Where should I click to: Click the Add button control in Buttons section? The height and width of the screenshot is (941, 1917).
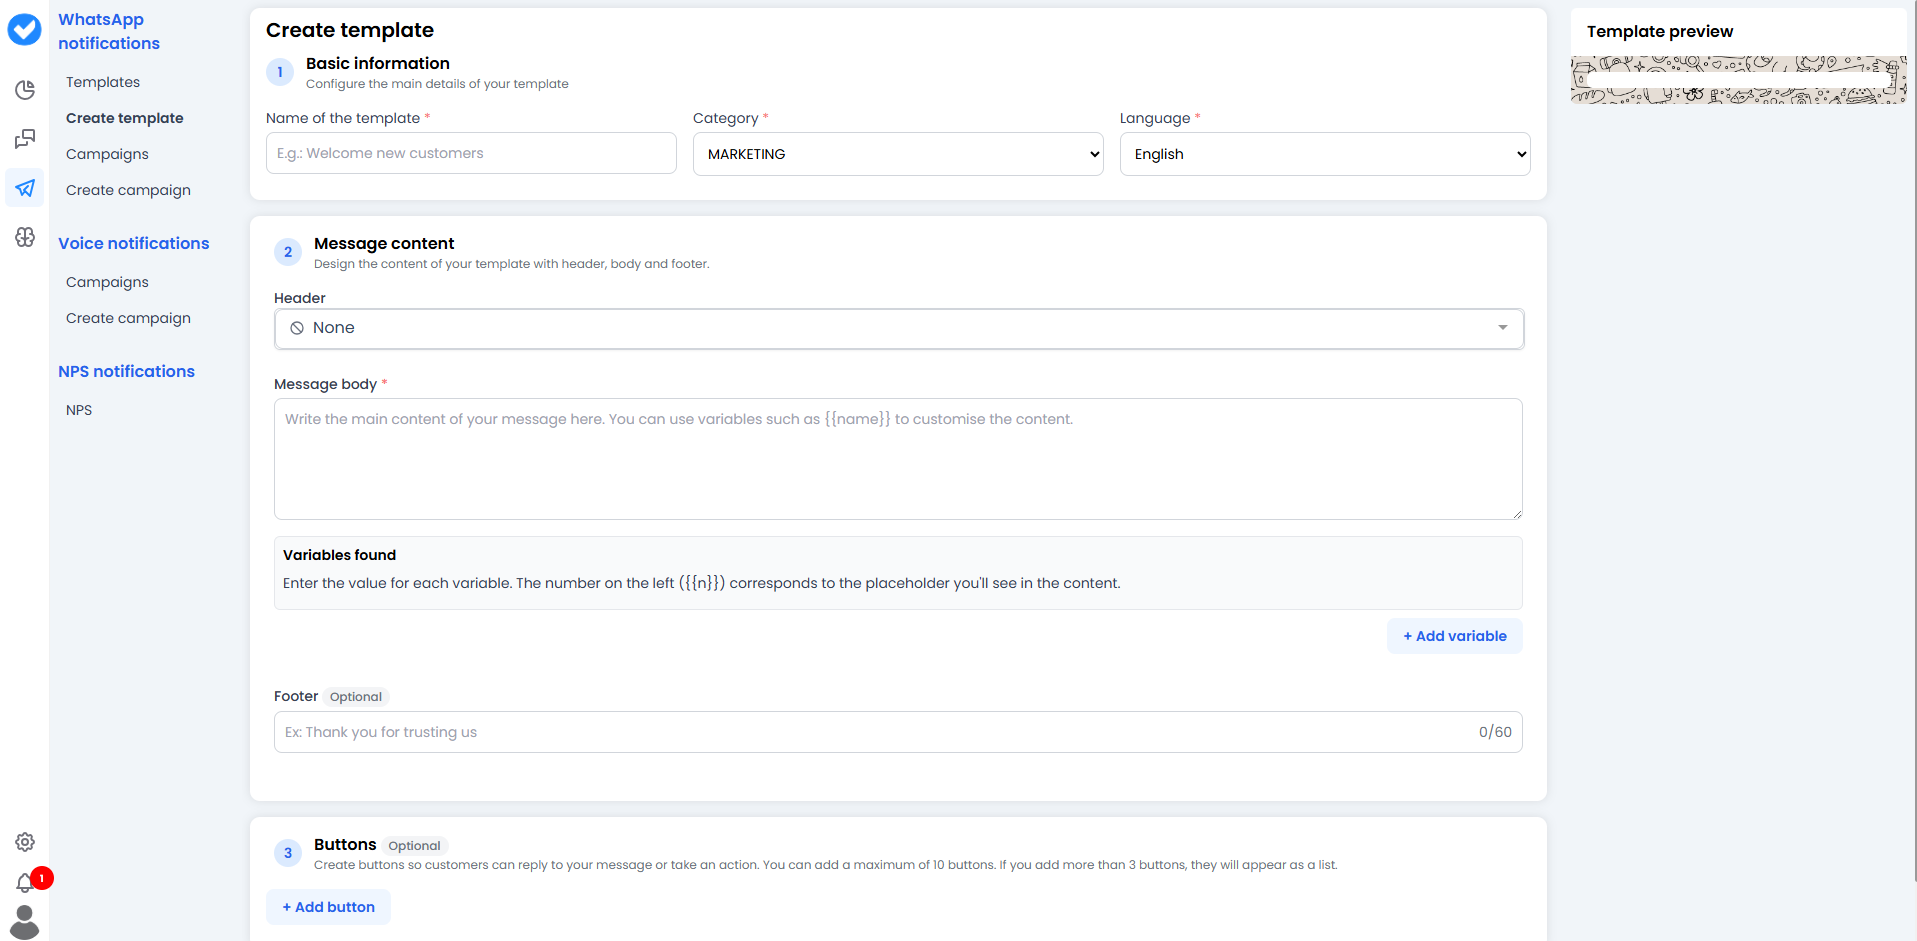tap(328, 907)
